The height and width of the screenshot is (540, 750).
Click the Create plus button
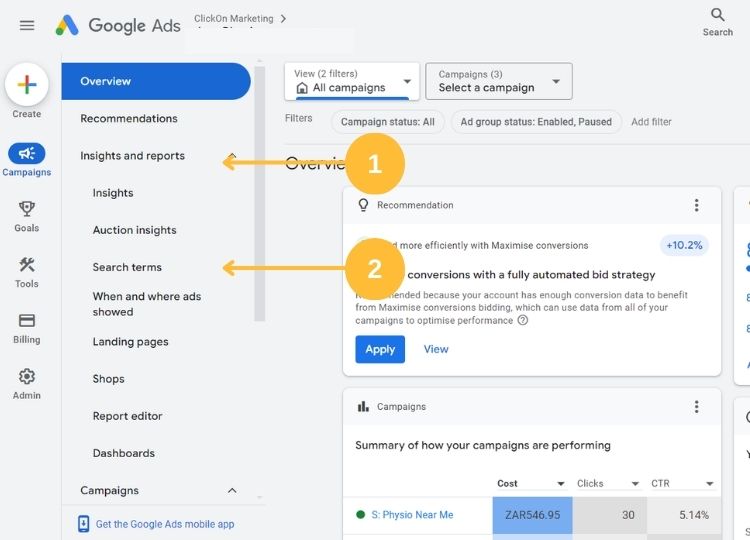click(27, 85)
